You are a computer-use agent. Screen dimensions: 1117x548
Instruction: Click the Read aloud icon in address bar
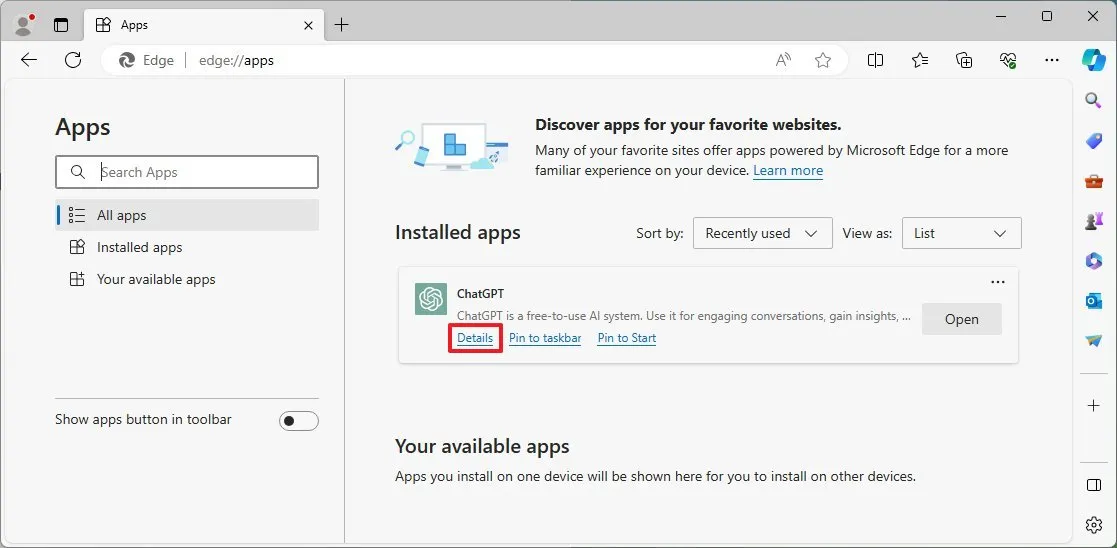(784, 61)
